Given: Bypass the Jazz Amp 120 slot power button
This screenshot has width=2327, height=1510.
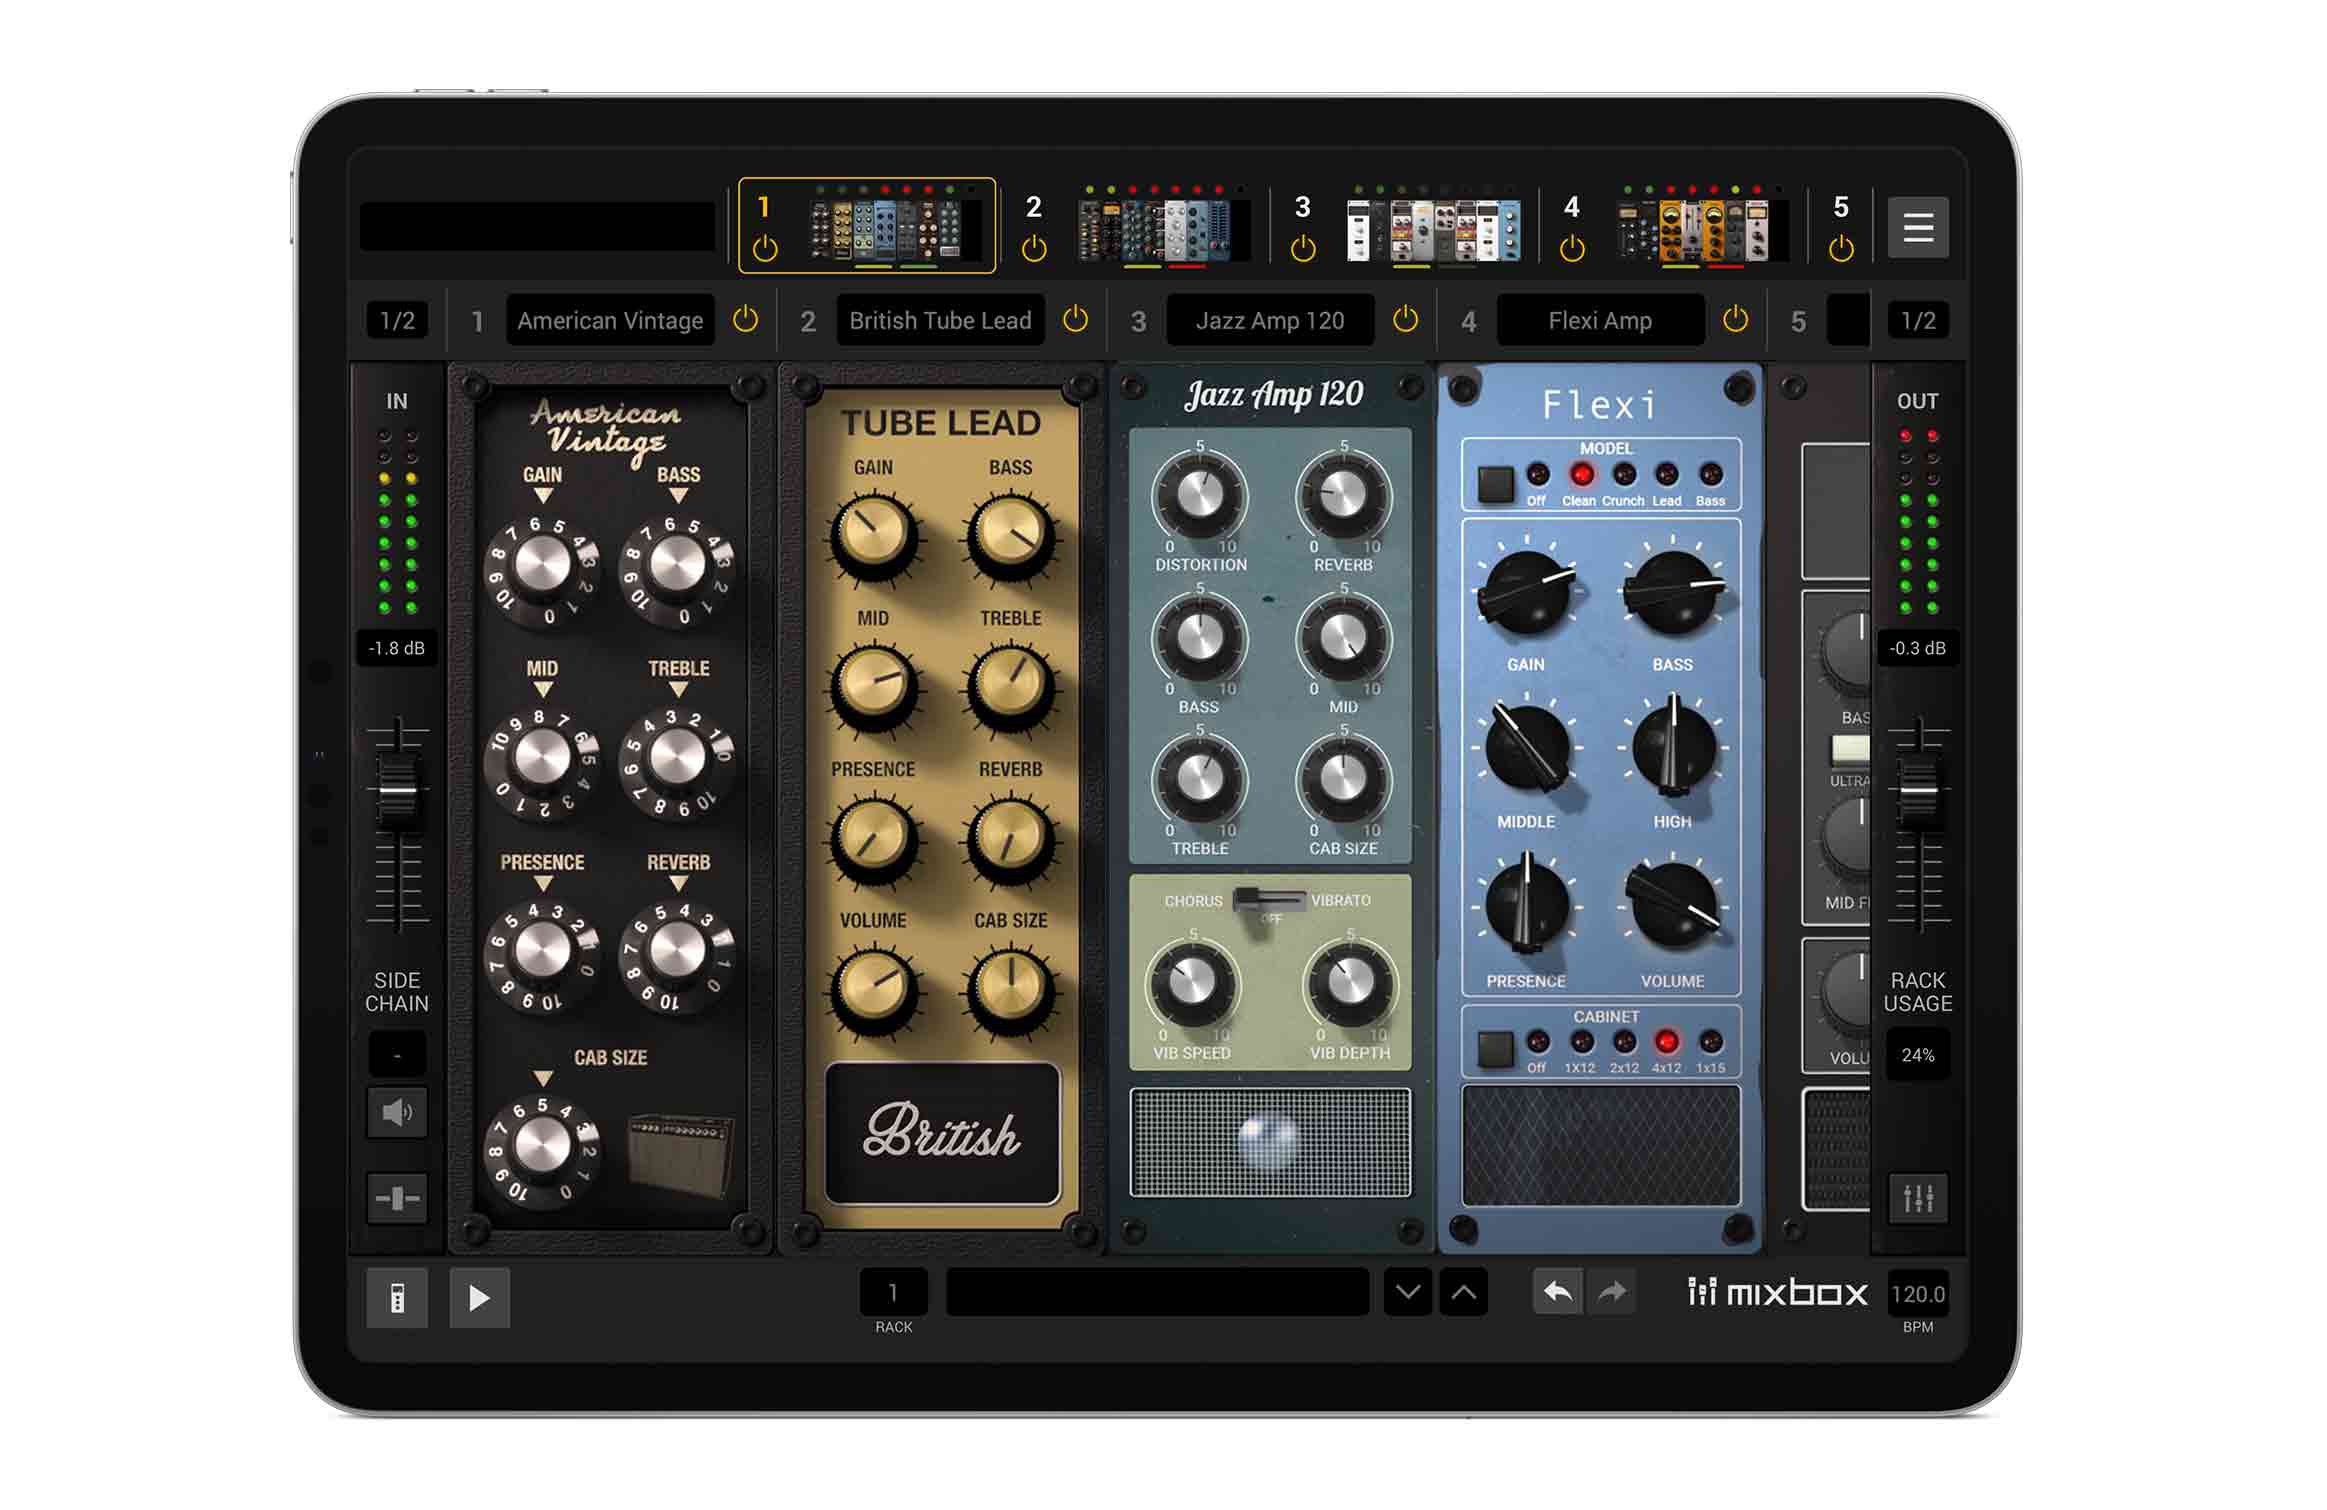Looking at the screenshot, I should (1405, 320).
